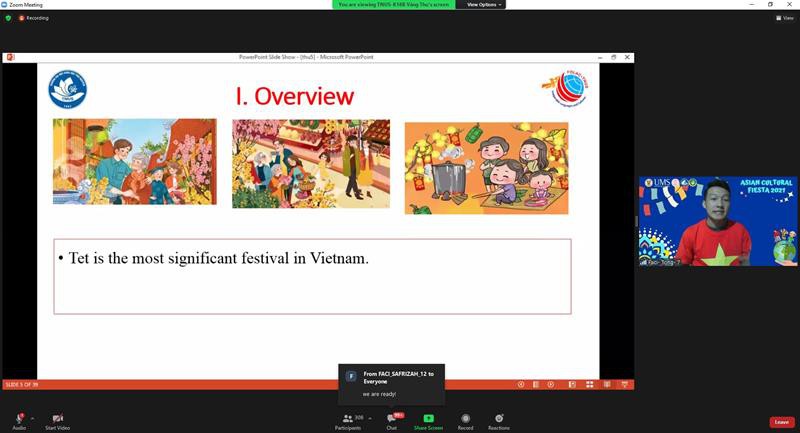Click the Audio microphone icon
The width and height of the screenshot is (800, 433).
[19, 418]
